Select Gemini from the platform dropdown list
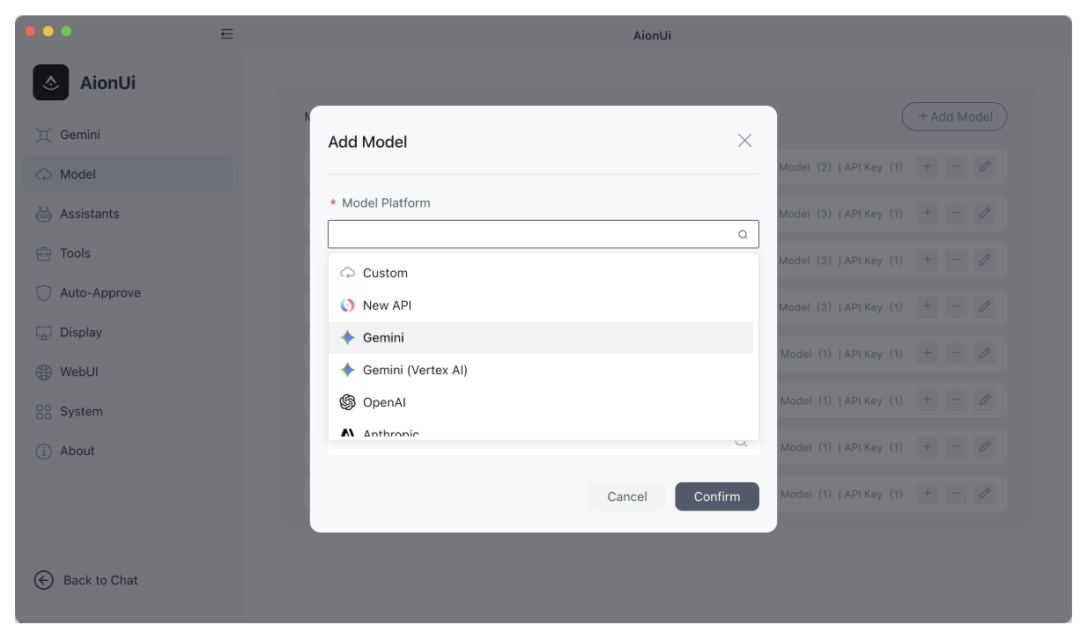The height and width of the screenshot is (632, 1080). point(384,338)
